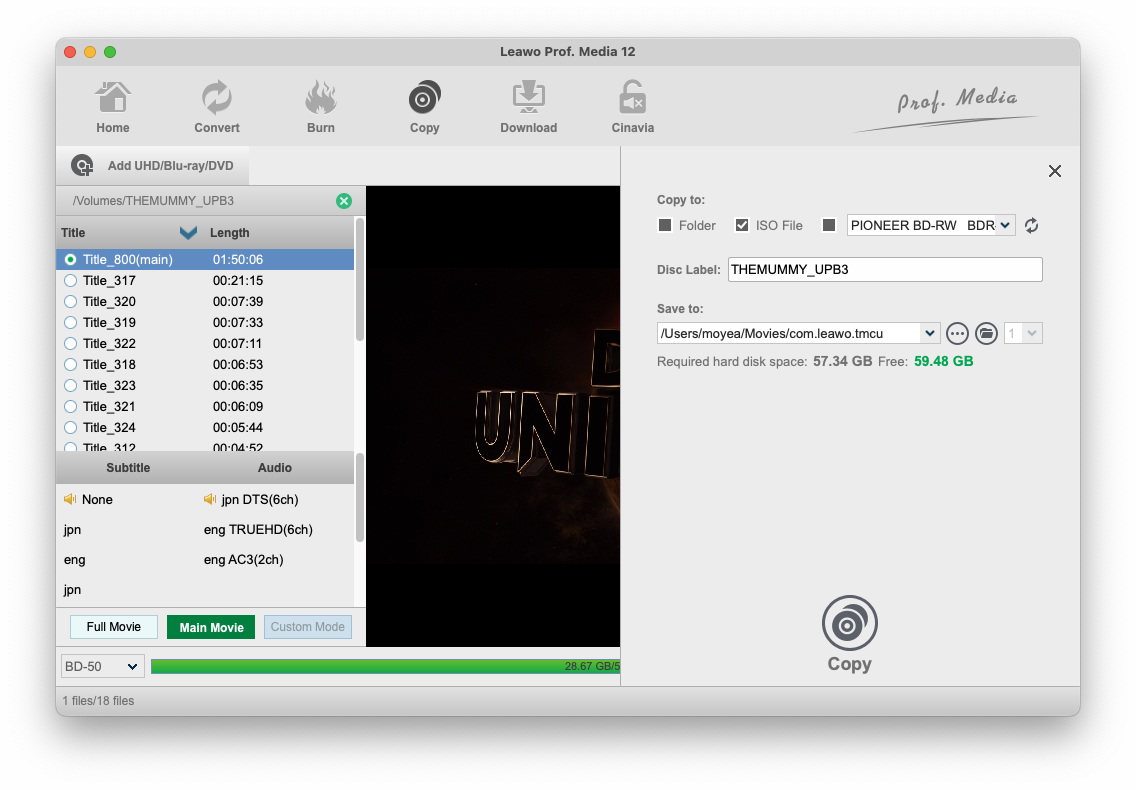The width and height of the screenshot is (1136, 790).
Task: Switch to the Convert module
Action: click(x=217, y=107)
